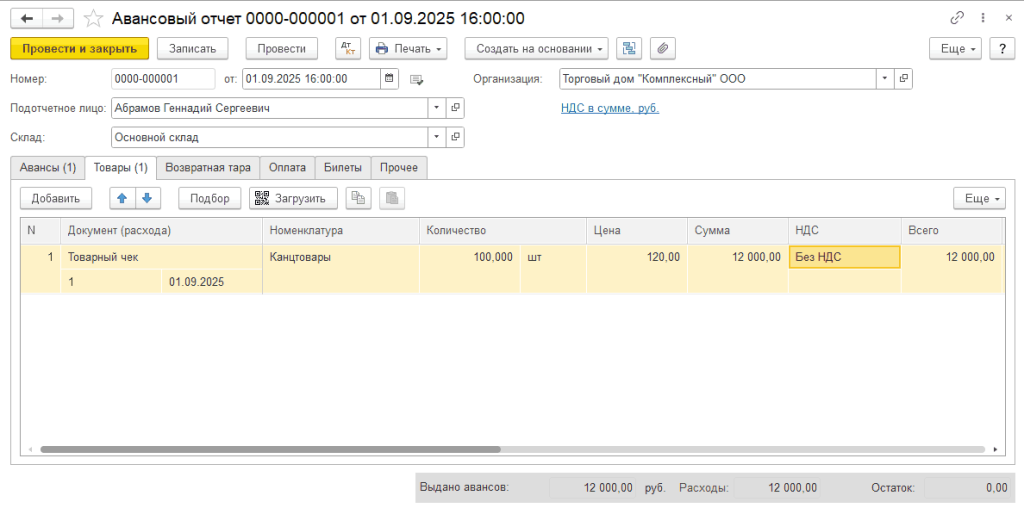
Task: Open calendar picker for document date
Action: [389, 79]
